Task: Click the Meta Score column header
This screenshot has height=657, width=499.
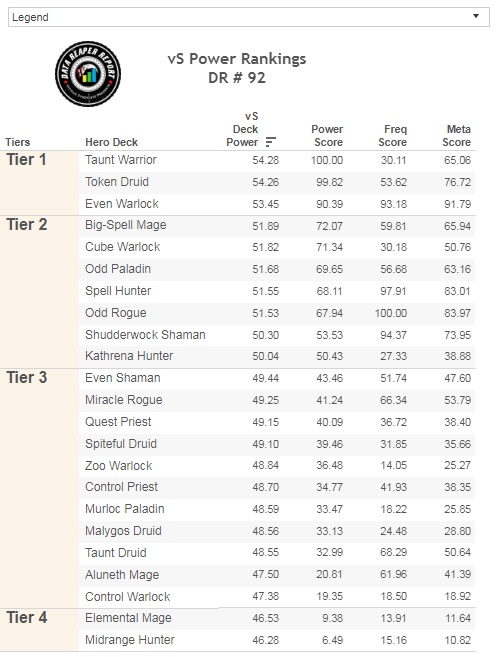Action: coord(457,136)
